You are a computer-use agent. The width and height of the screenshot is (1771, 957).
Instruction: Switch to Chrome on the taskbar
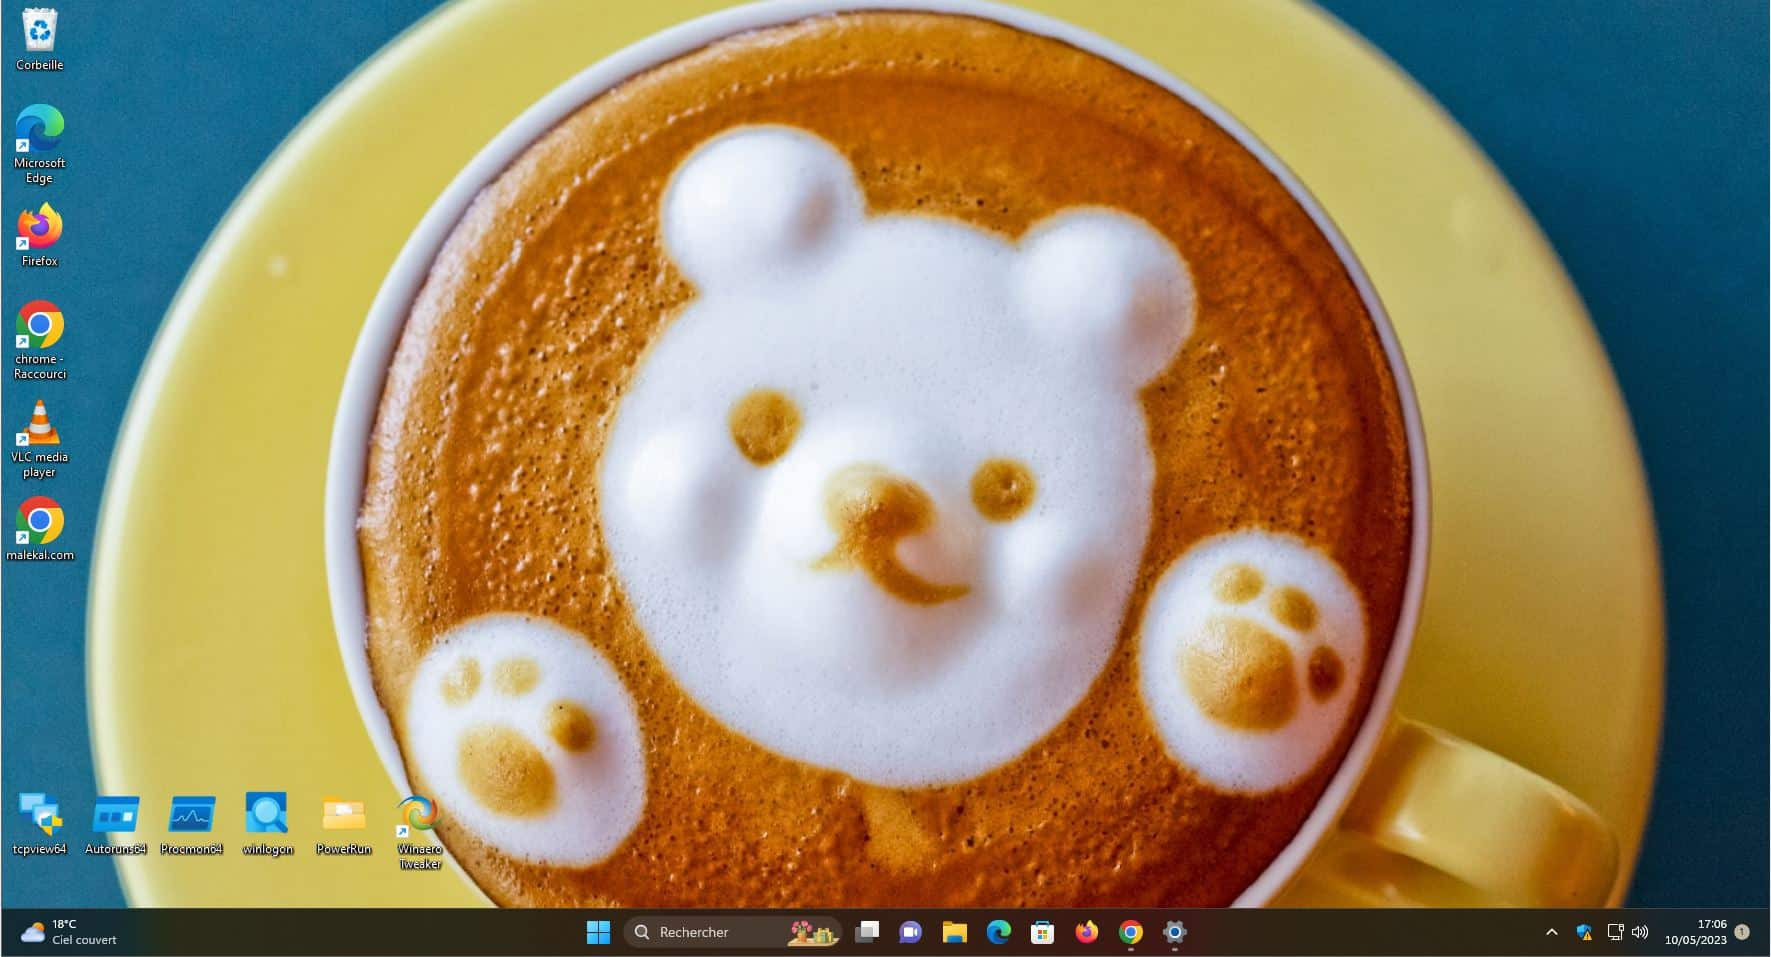1131,932
